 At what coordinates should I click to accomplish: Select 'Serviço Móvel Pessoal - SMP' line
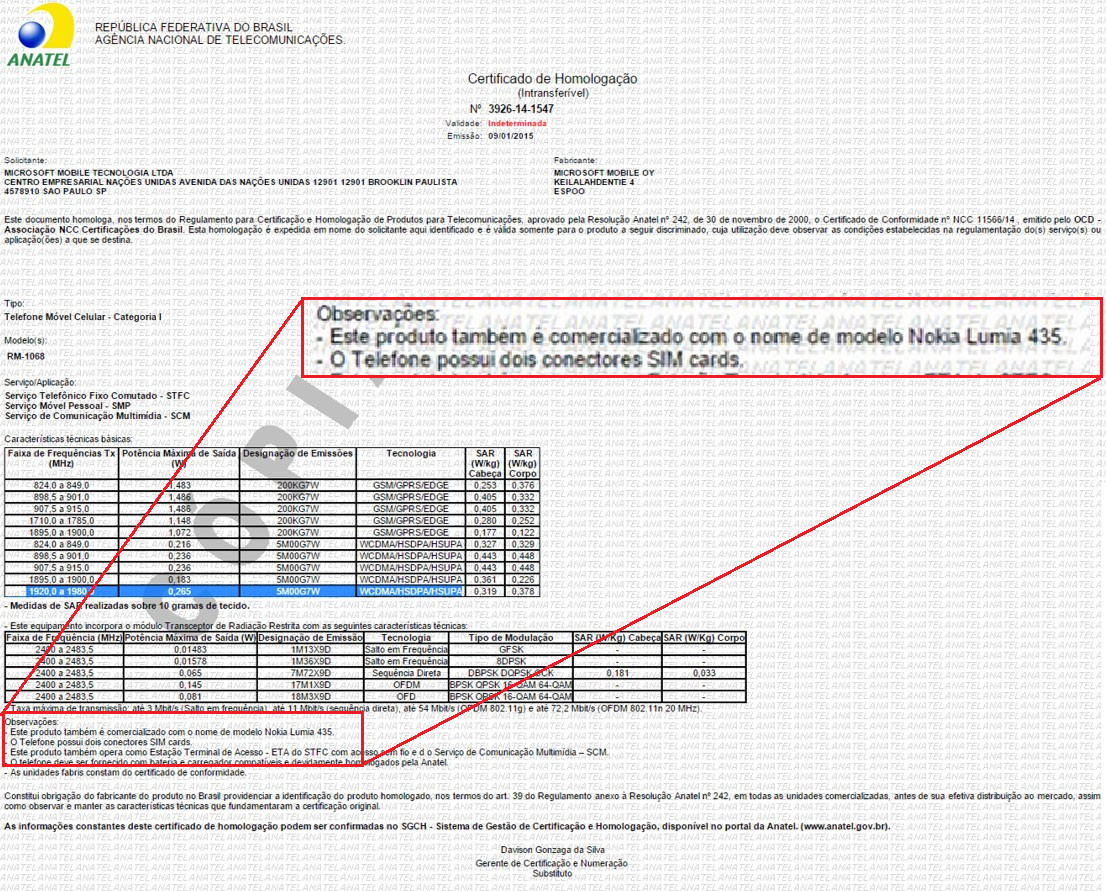pyautogui.click(x=68, y=406)
